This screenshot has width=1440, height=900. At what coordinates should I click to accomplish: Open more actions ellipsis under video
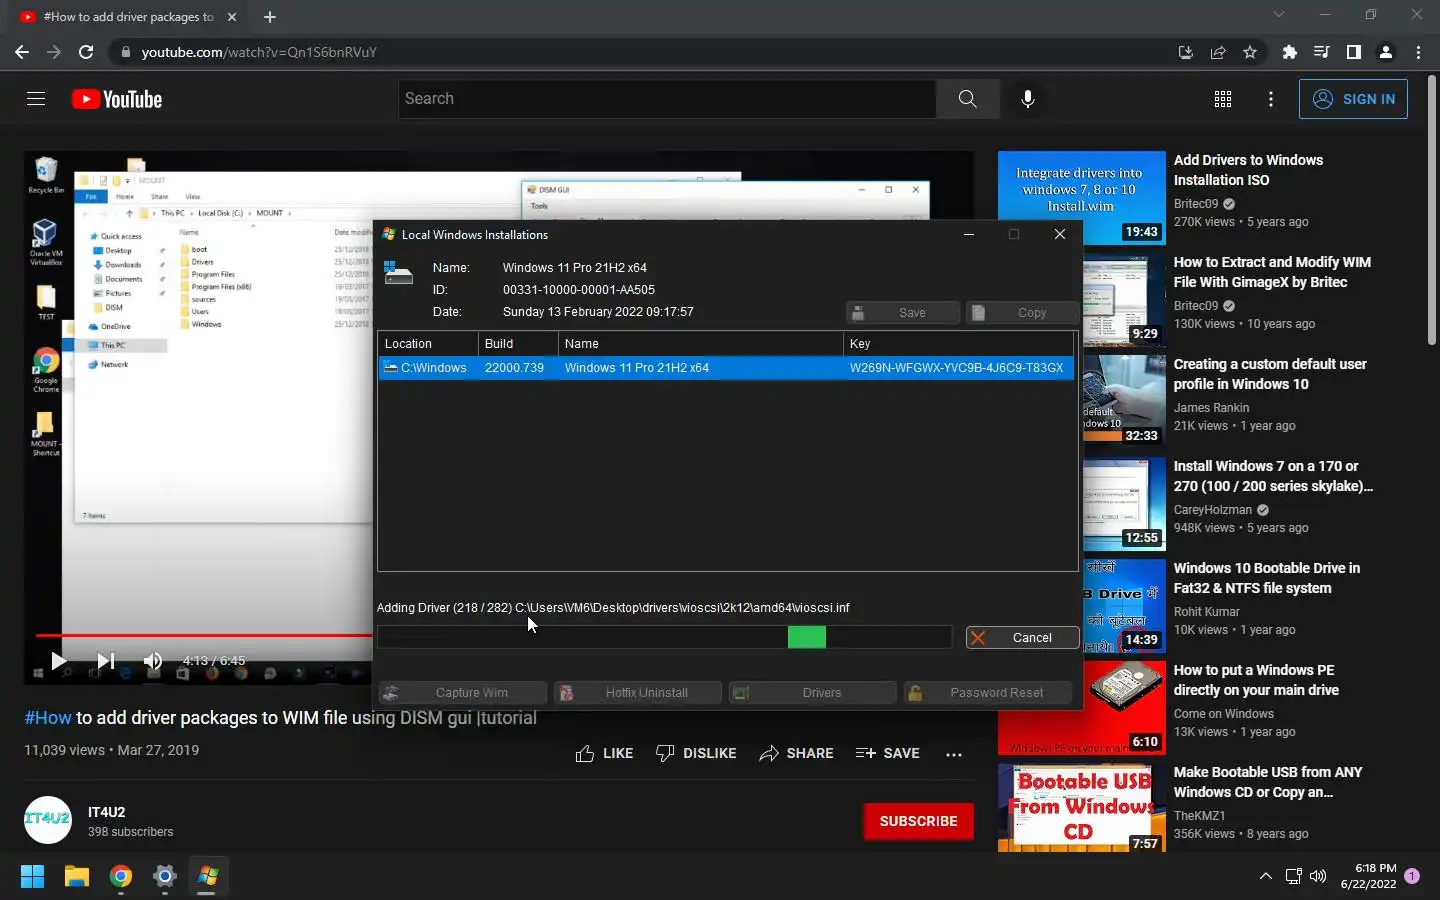pyautogui.click(x=954, y=754)
